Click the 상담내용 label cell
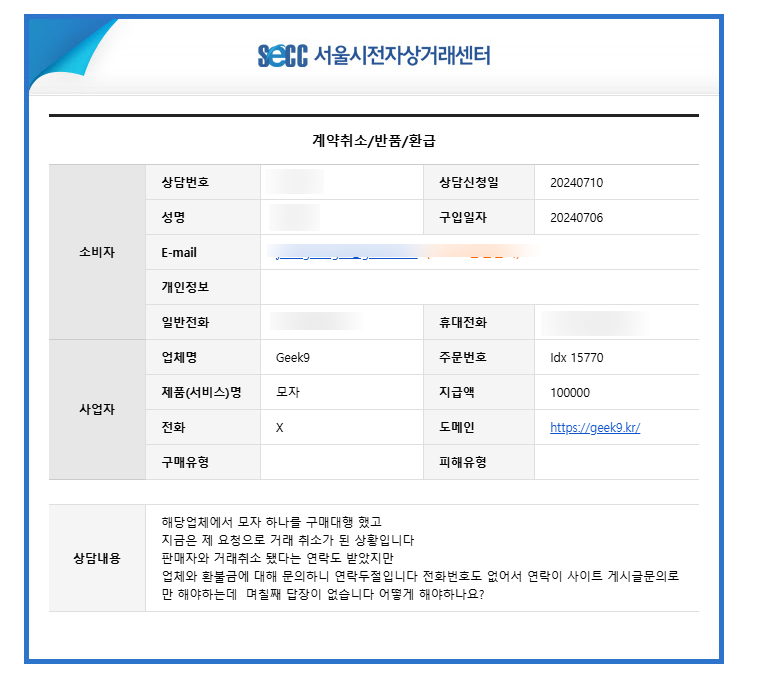Screen dimensions: 761x692 97,558
